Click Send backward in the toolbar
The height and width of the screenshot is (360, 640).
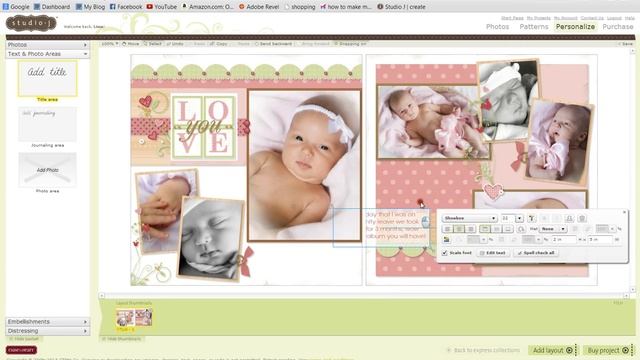[x=273, y=44]
